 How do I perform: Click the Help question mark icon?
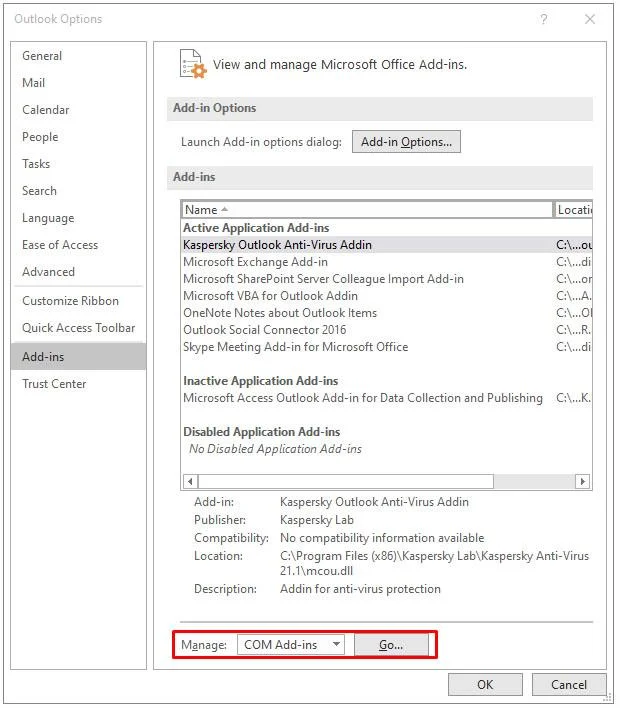(544, 19)
